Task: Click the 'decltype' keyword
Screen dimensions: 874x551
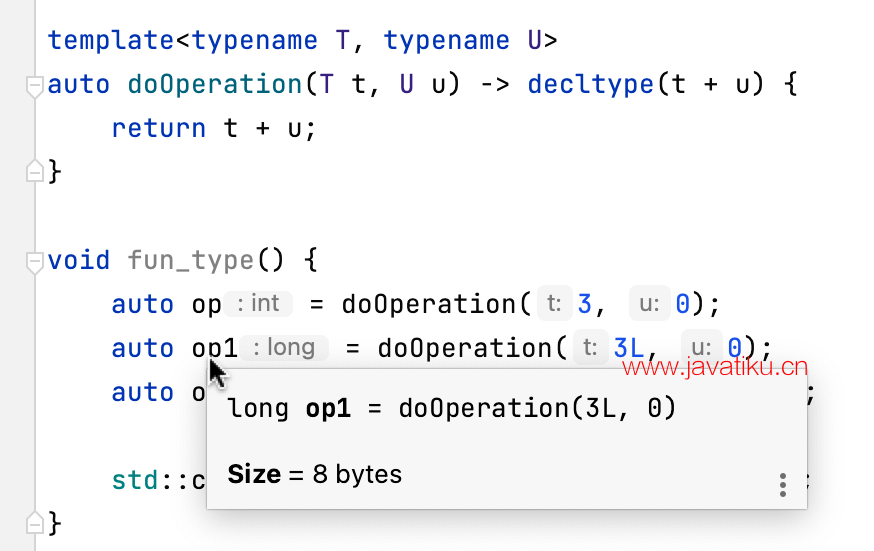Action: (x=590, y=85)
